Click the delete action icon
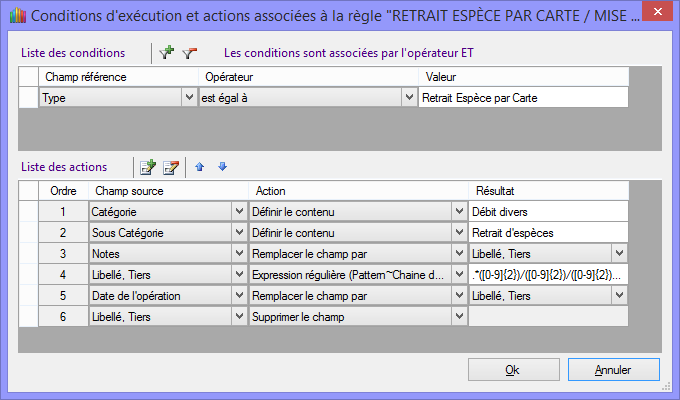Viewport: 680px width, 400px height. 171,167
